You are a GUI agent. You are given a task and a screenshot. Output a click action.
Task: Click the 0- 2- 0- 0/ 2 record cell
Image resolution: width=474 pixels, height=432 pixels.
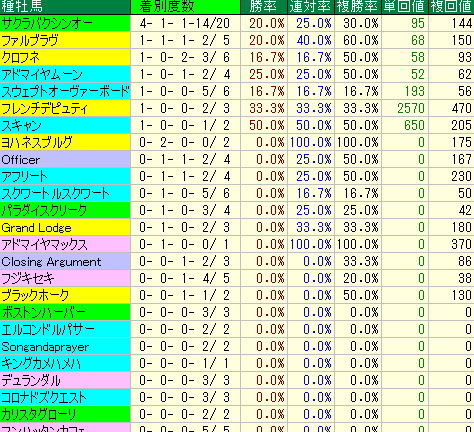click(x=185, y=142)
